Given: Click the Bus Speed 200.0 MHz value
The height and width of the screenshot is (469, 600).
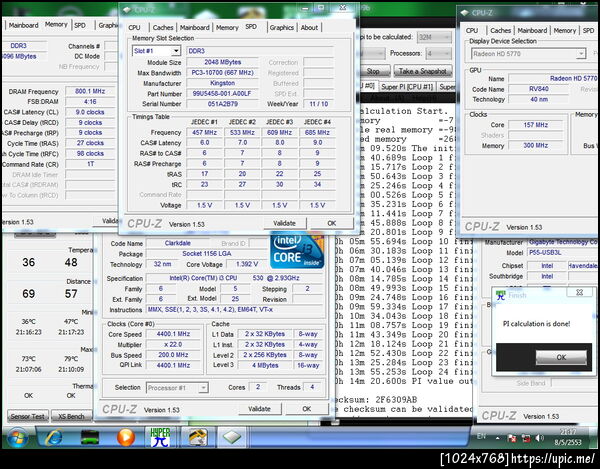Looking at the screenshot, I should (173, 355).
